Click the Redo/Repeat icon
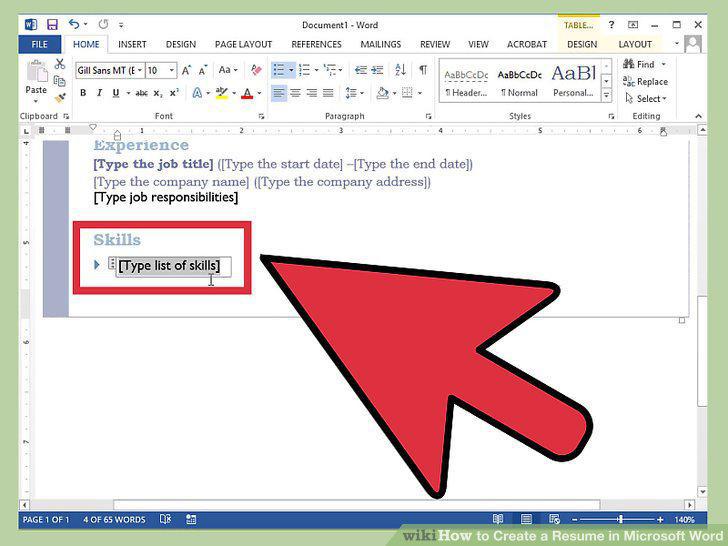The height and width of the screenshot is (546, 728). 103,24
